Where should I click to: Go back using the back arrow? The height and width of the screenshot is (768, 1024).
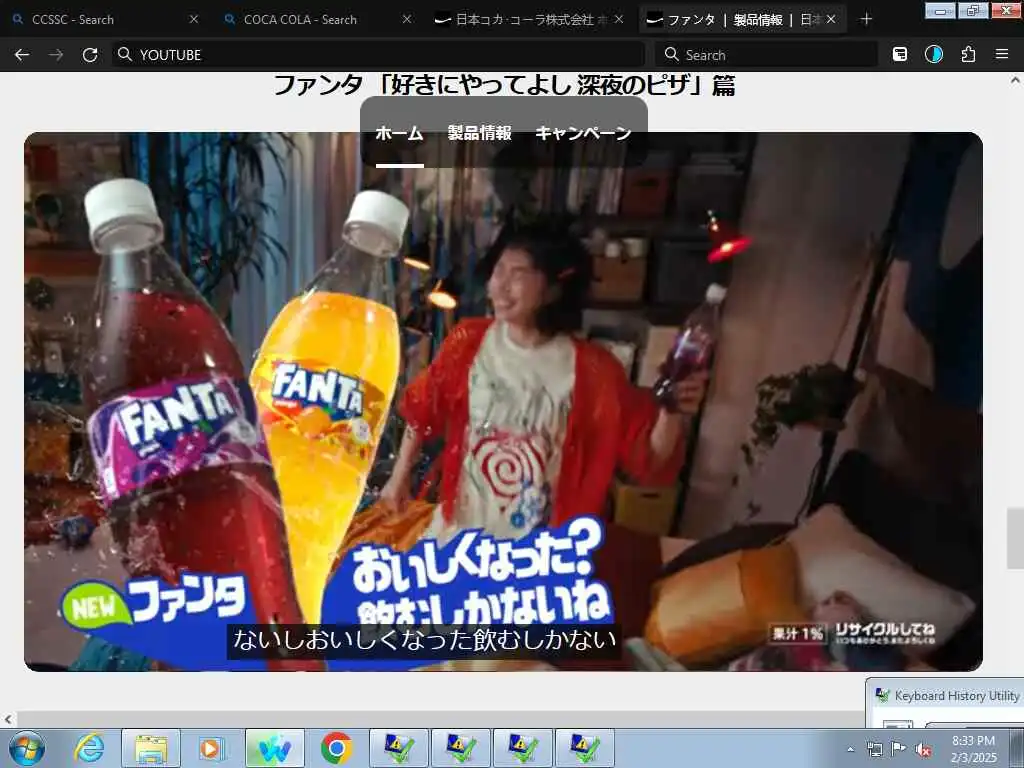pyautogui.click(x=22, y=55)
